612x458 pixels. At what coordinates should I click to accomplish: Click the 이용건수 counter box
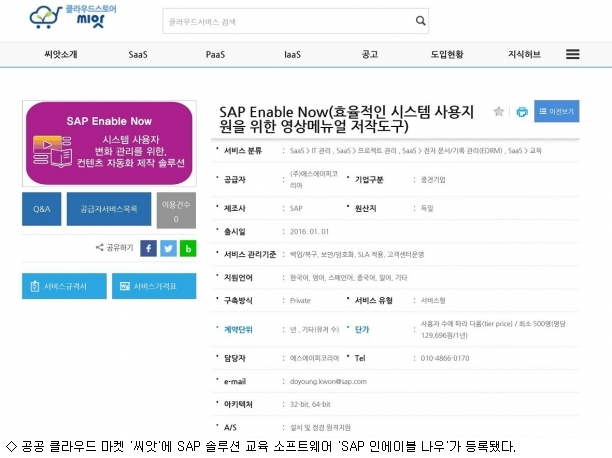pyautogui.click(x=176, y=210)
